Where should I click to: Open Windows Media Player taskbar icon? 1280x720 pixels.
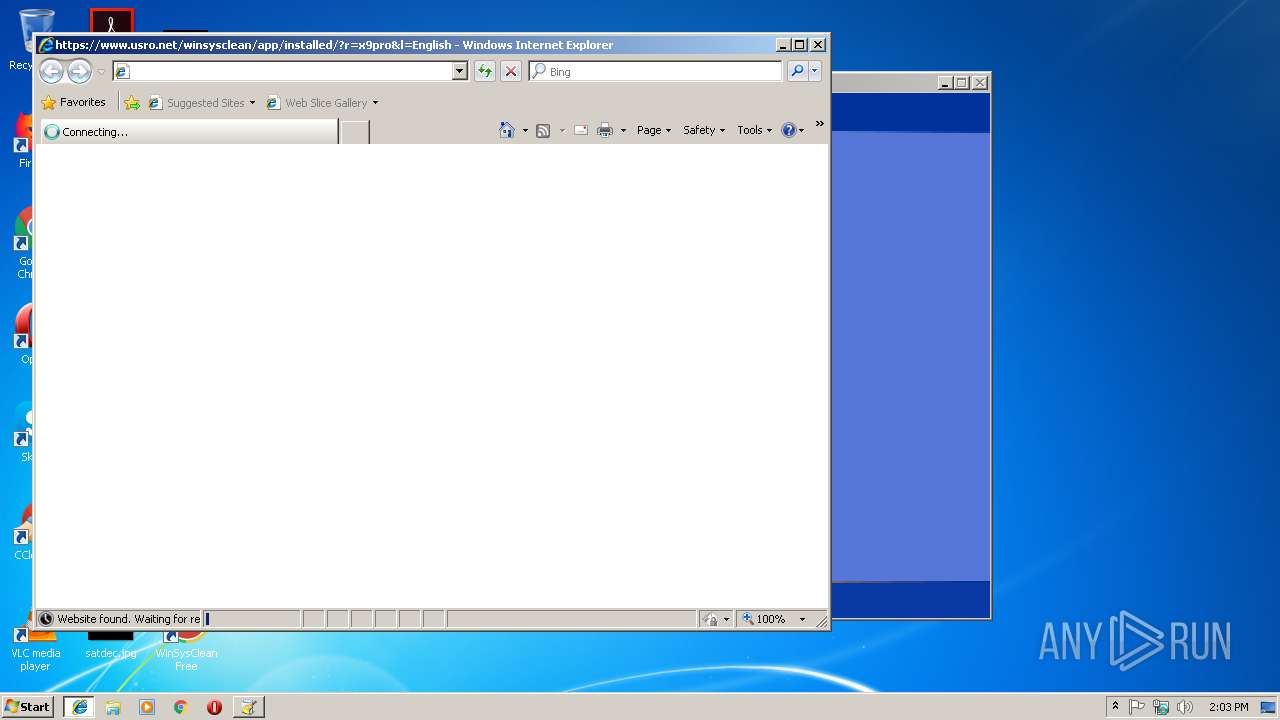(147, 707)
